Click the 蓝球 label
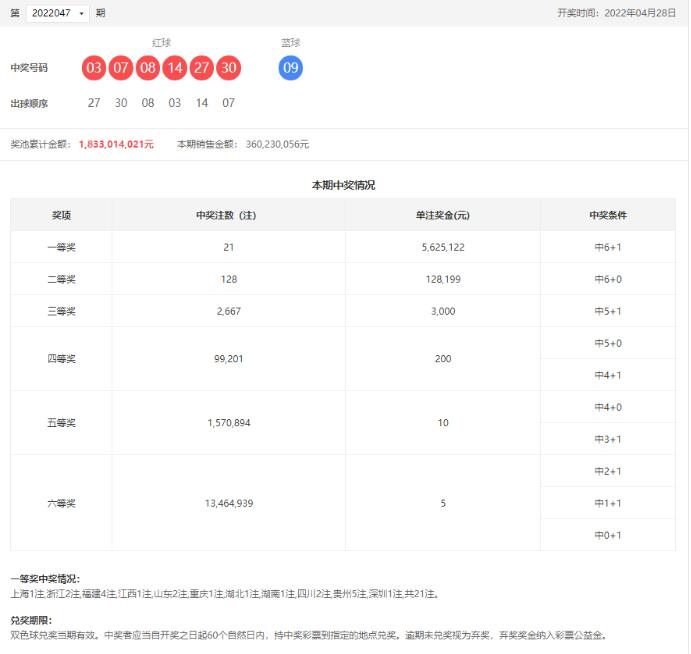 (x=291, y=43)
